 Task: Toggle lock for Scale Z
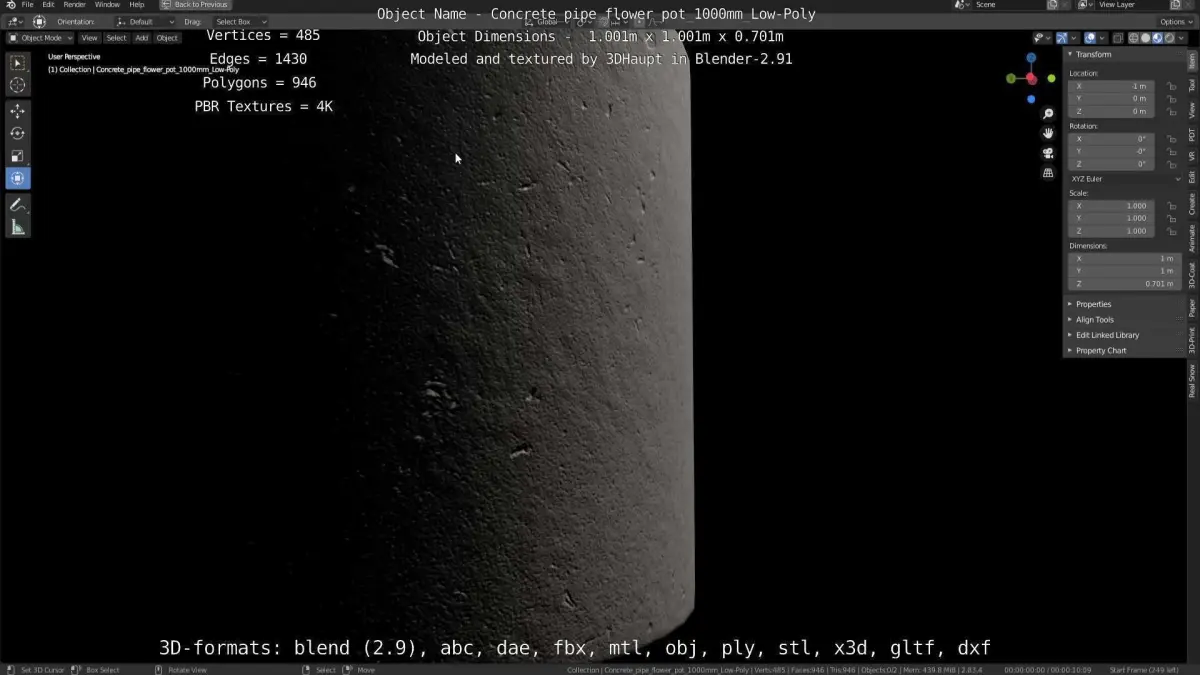point(1171,231)
